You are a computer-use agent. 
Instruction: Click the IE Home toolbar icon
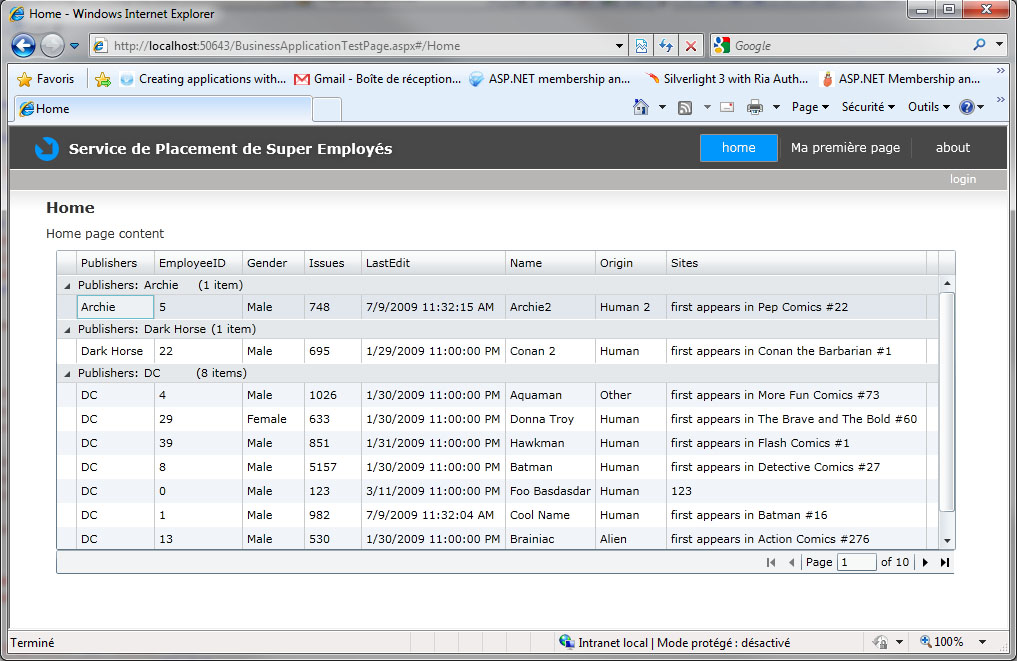tap(641, 107)
